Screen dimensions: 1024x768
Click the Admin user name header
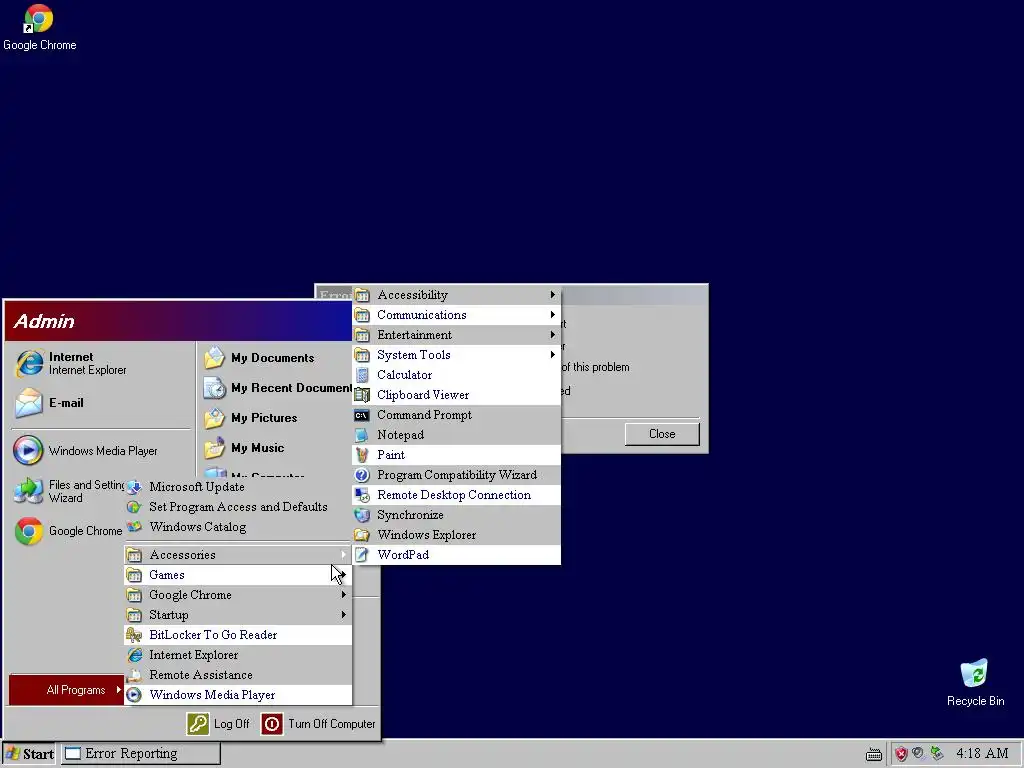point(44,321)
